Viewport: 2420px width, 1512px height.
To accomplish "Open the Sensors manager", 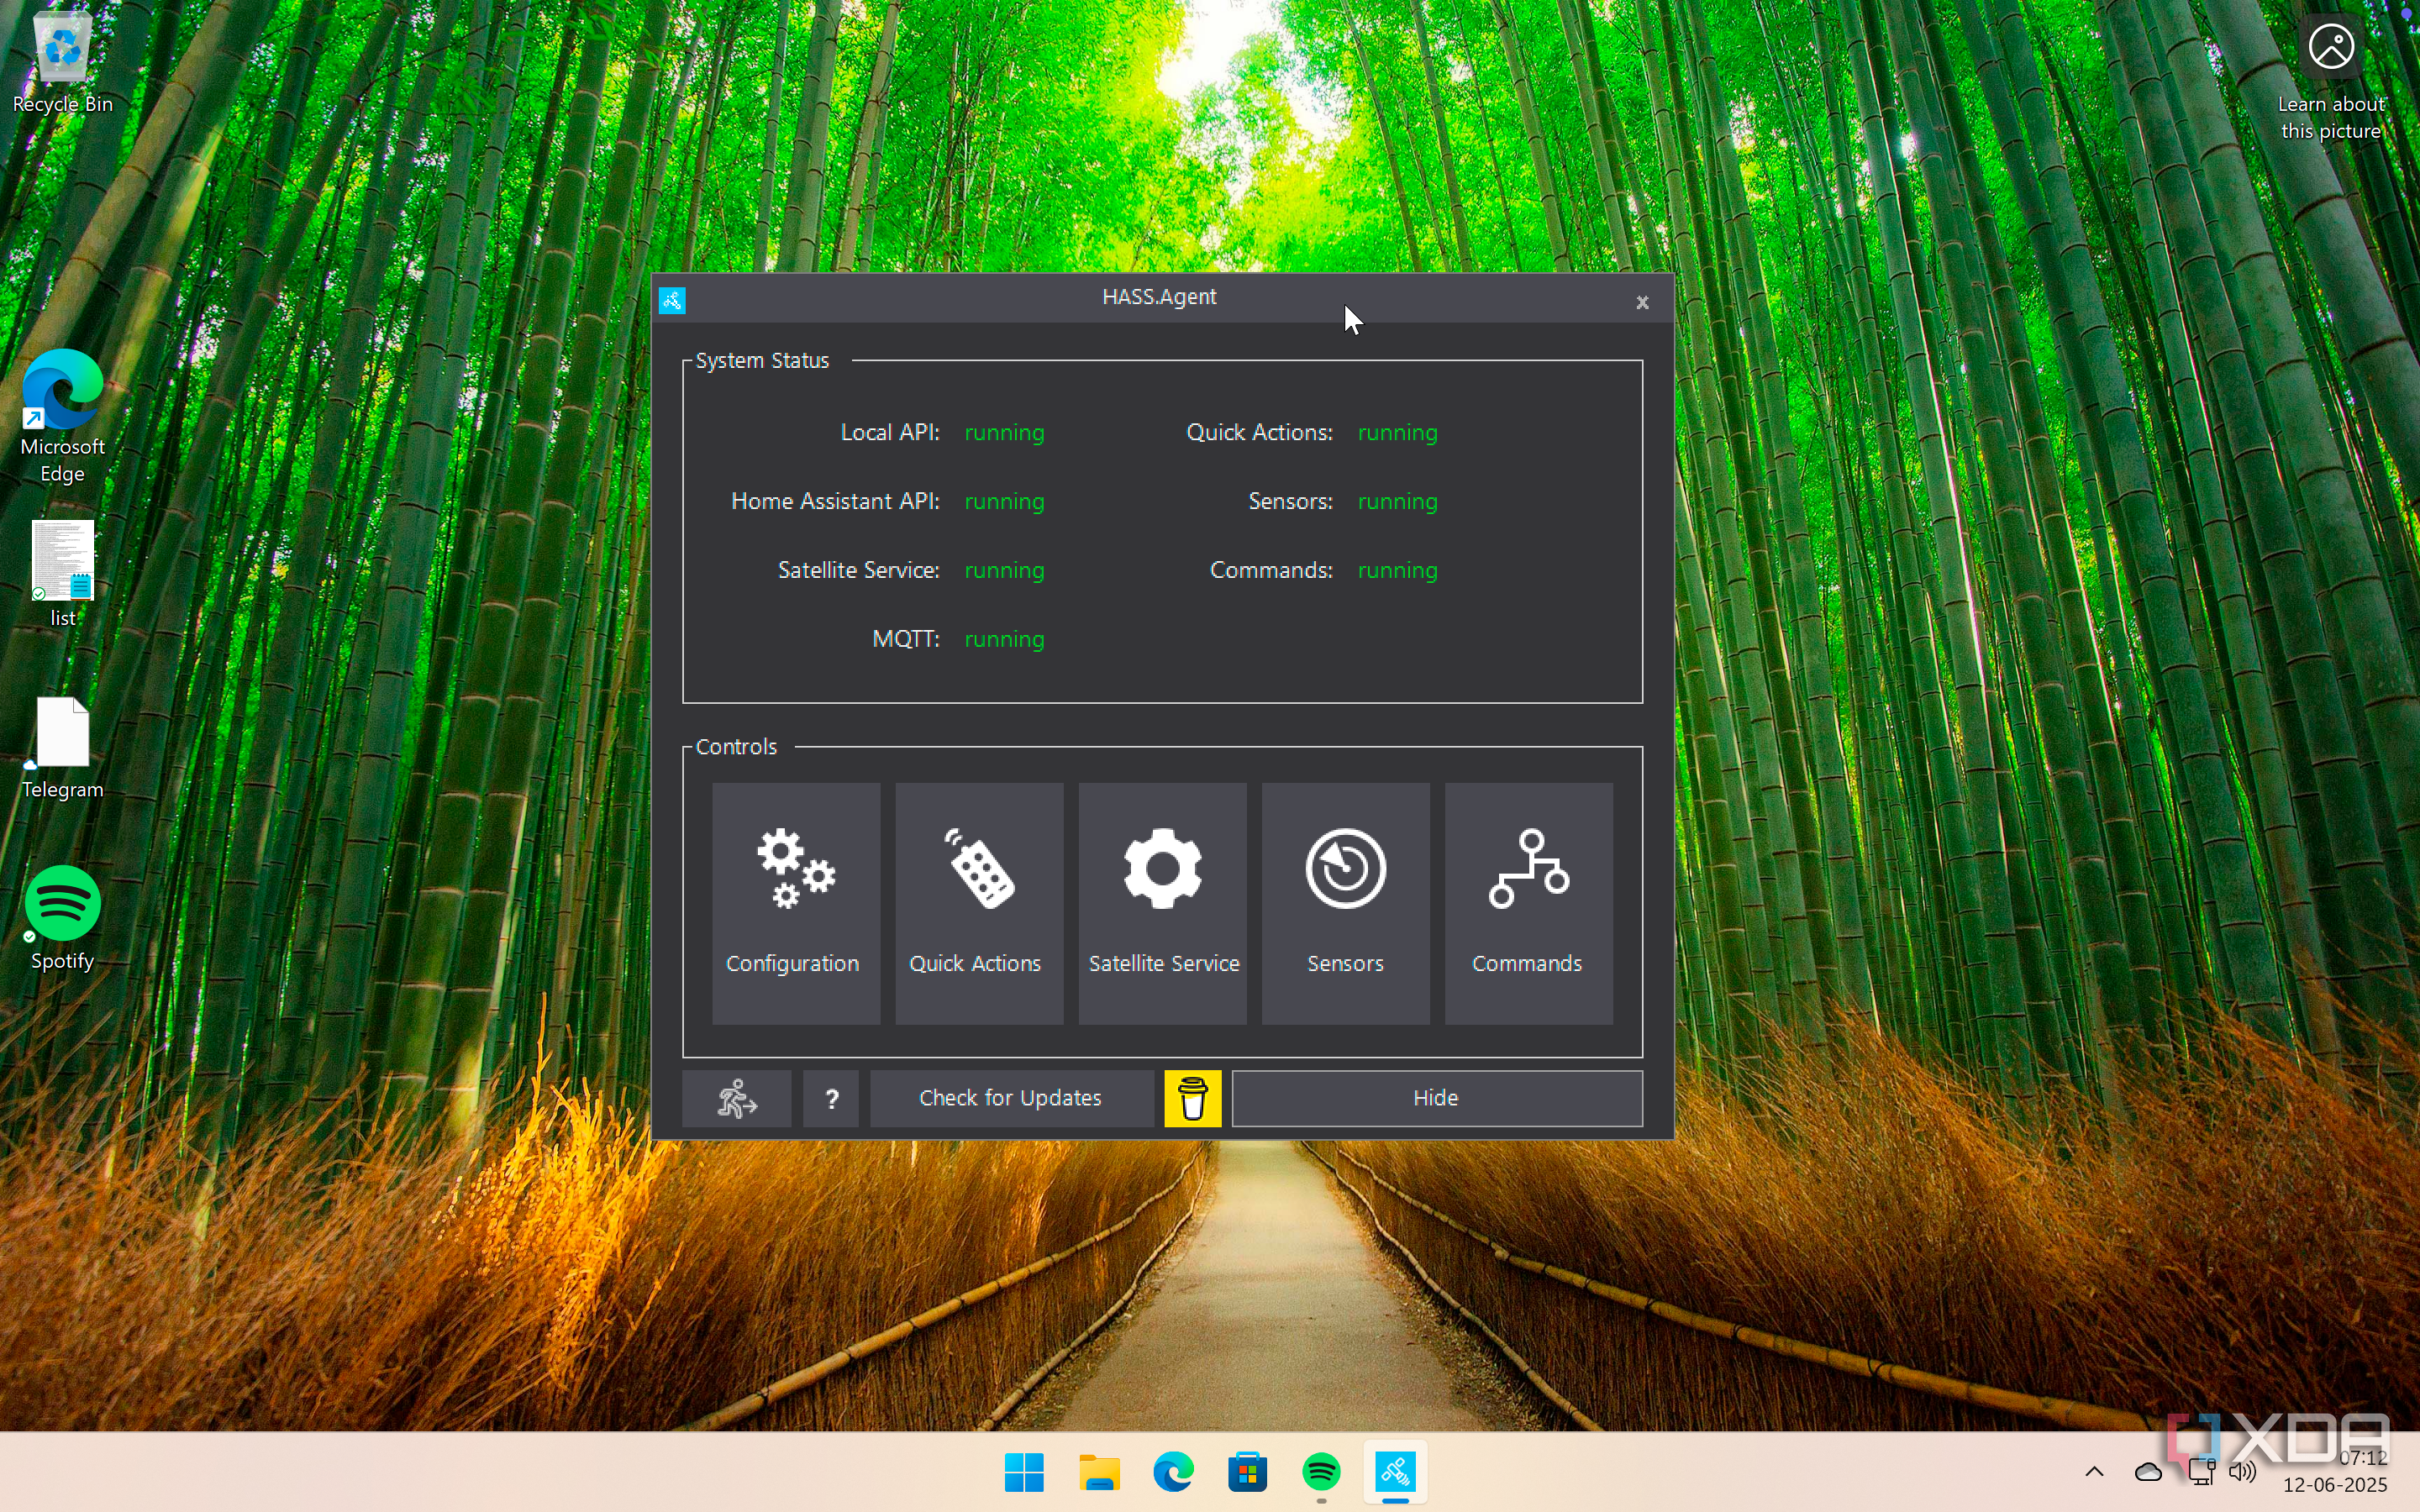I will (1345, 903).
